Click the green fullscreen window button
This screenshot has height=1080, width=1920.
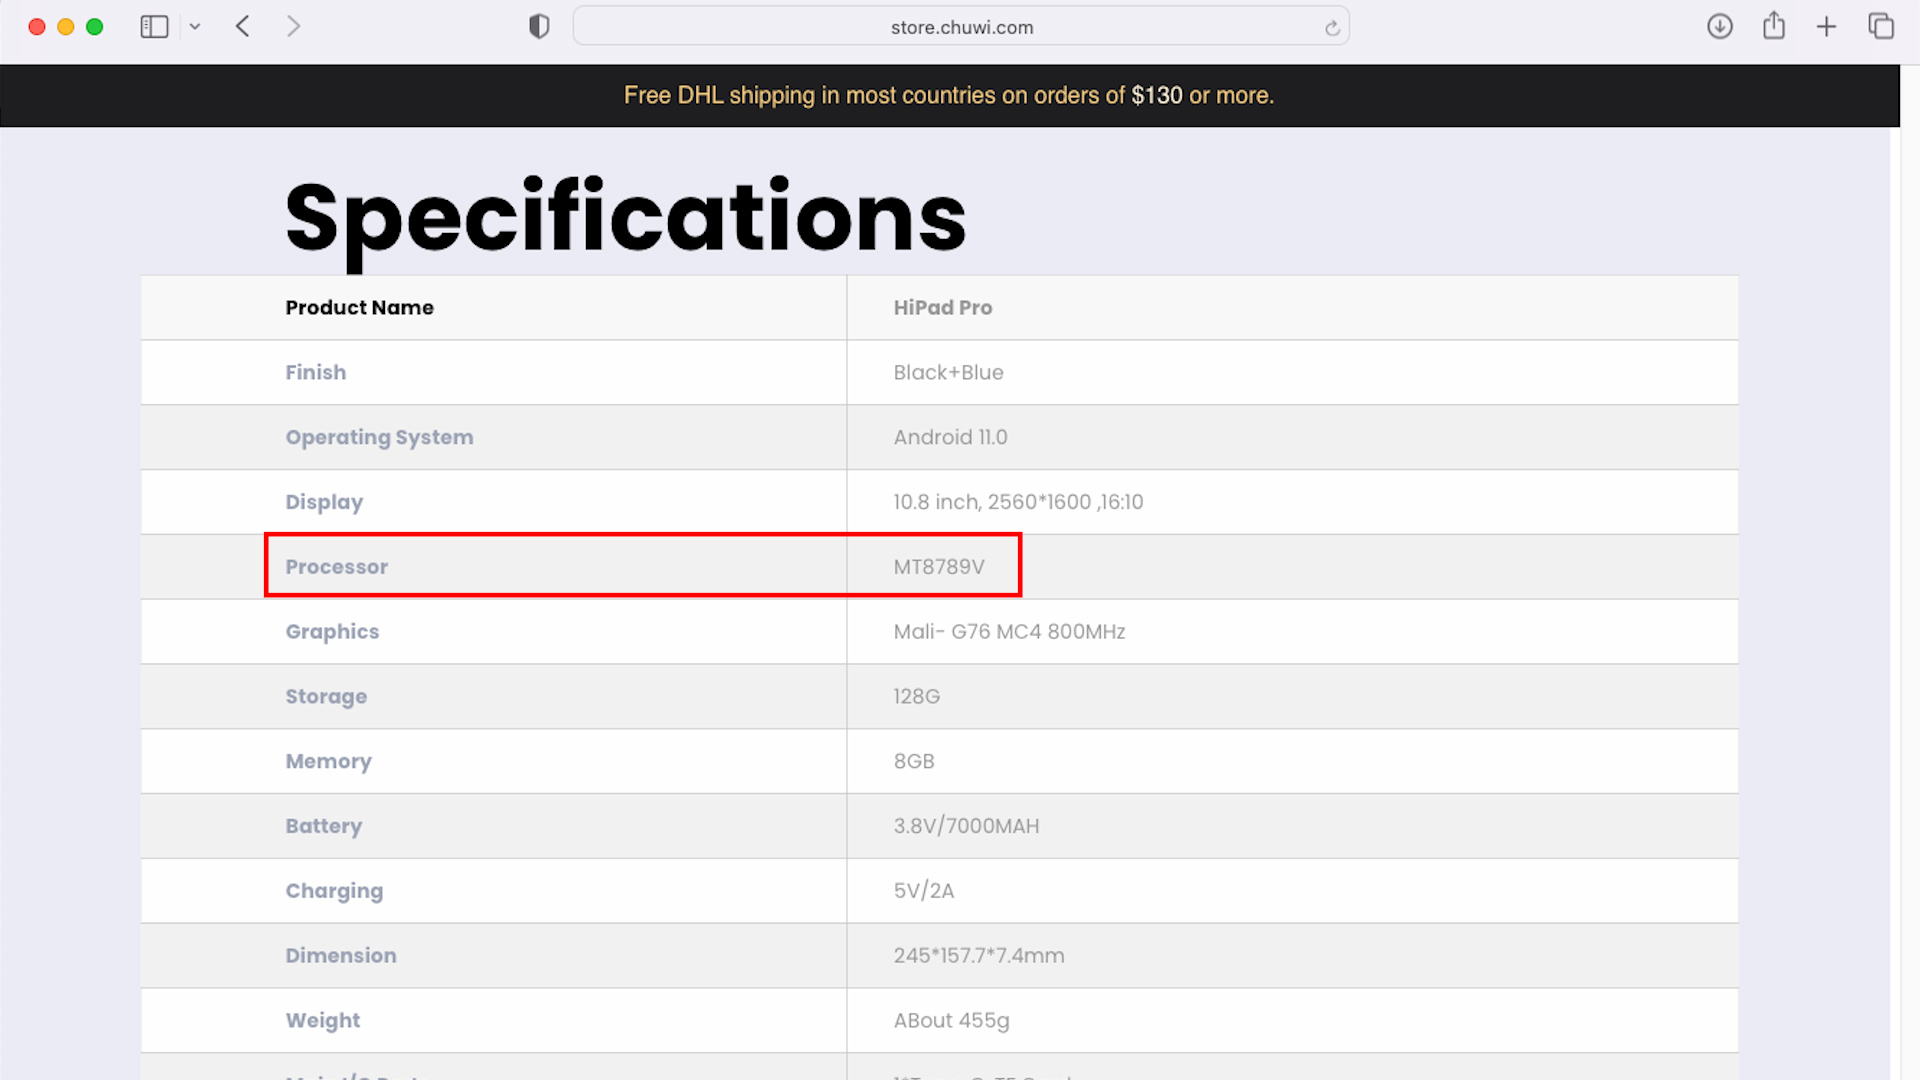pos(95,27)
